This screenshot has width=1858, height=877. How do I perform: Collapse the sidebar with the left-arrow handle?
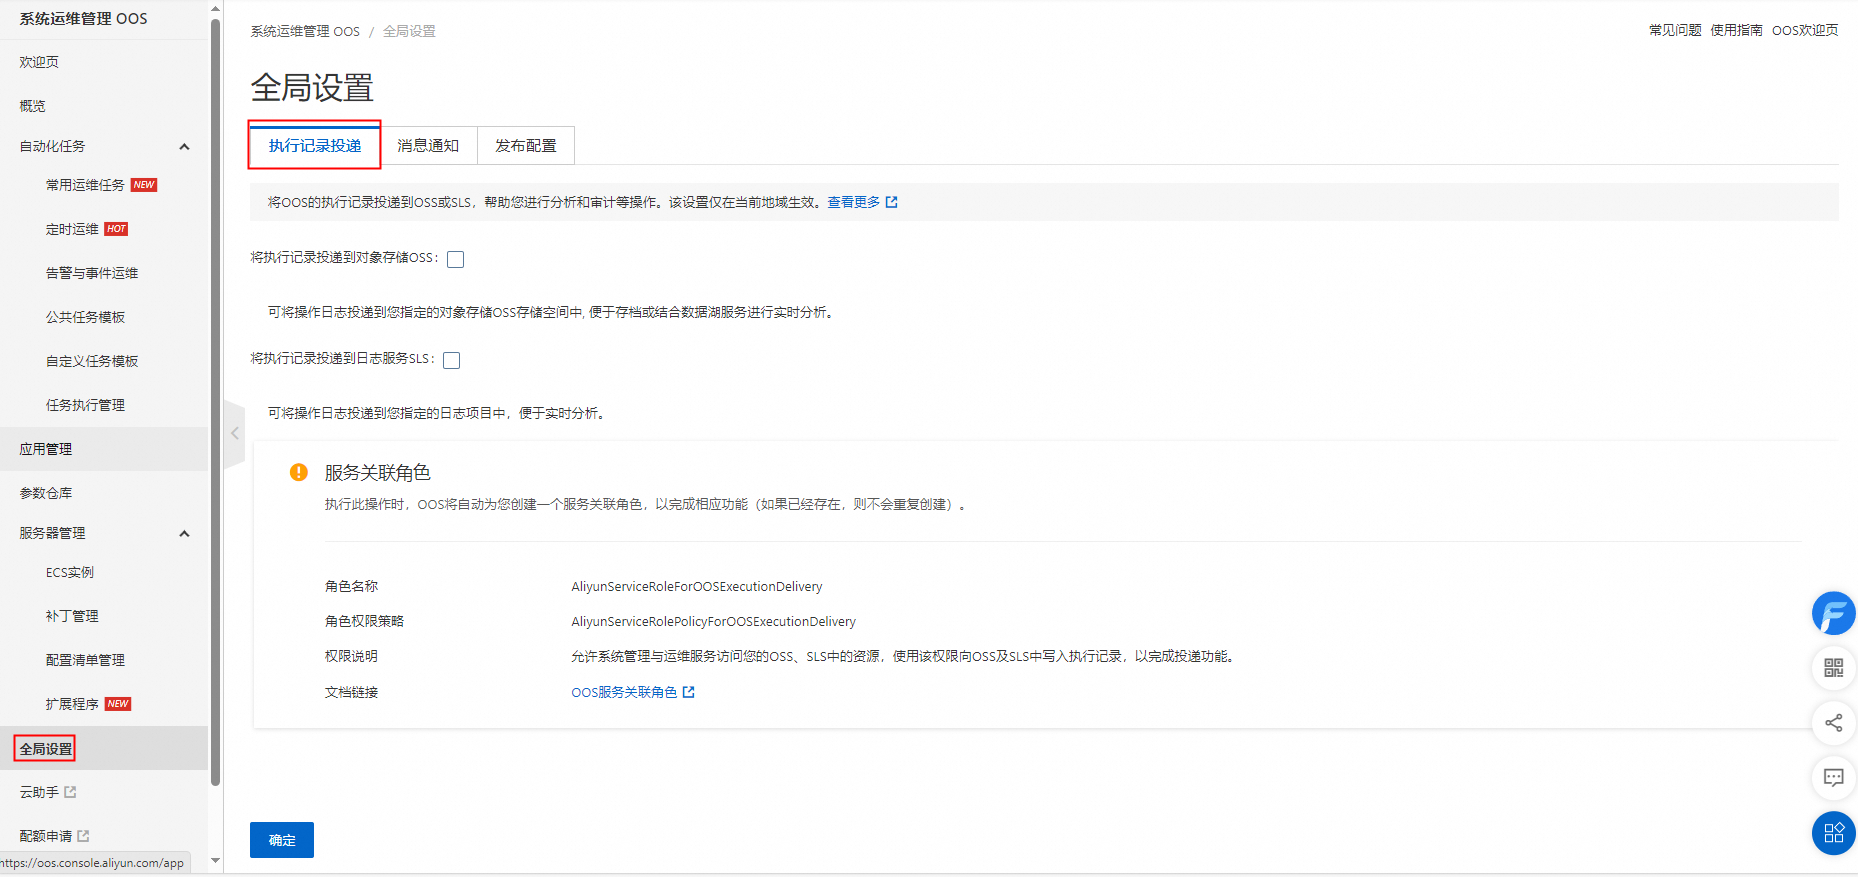[235, 433]
